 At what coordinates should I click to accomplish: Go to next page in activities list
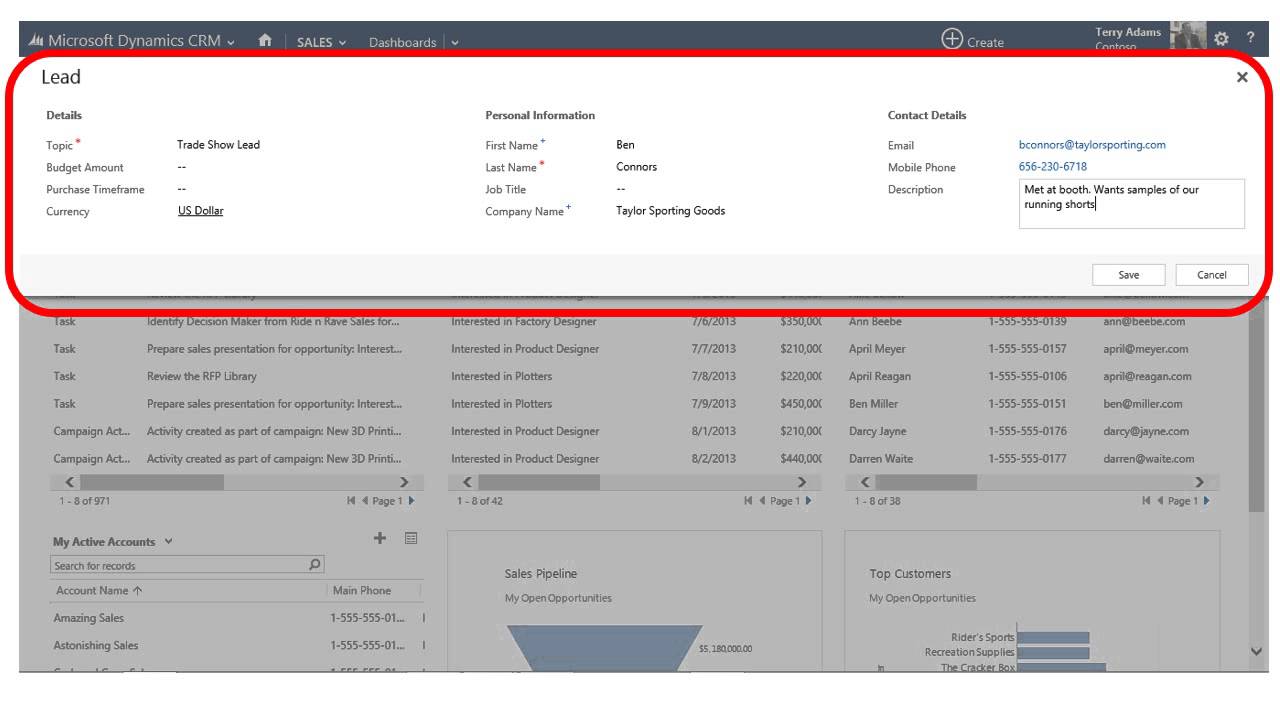411,501
